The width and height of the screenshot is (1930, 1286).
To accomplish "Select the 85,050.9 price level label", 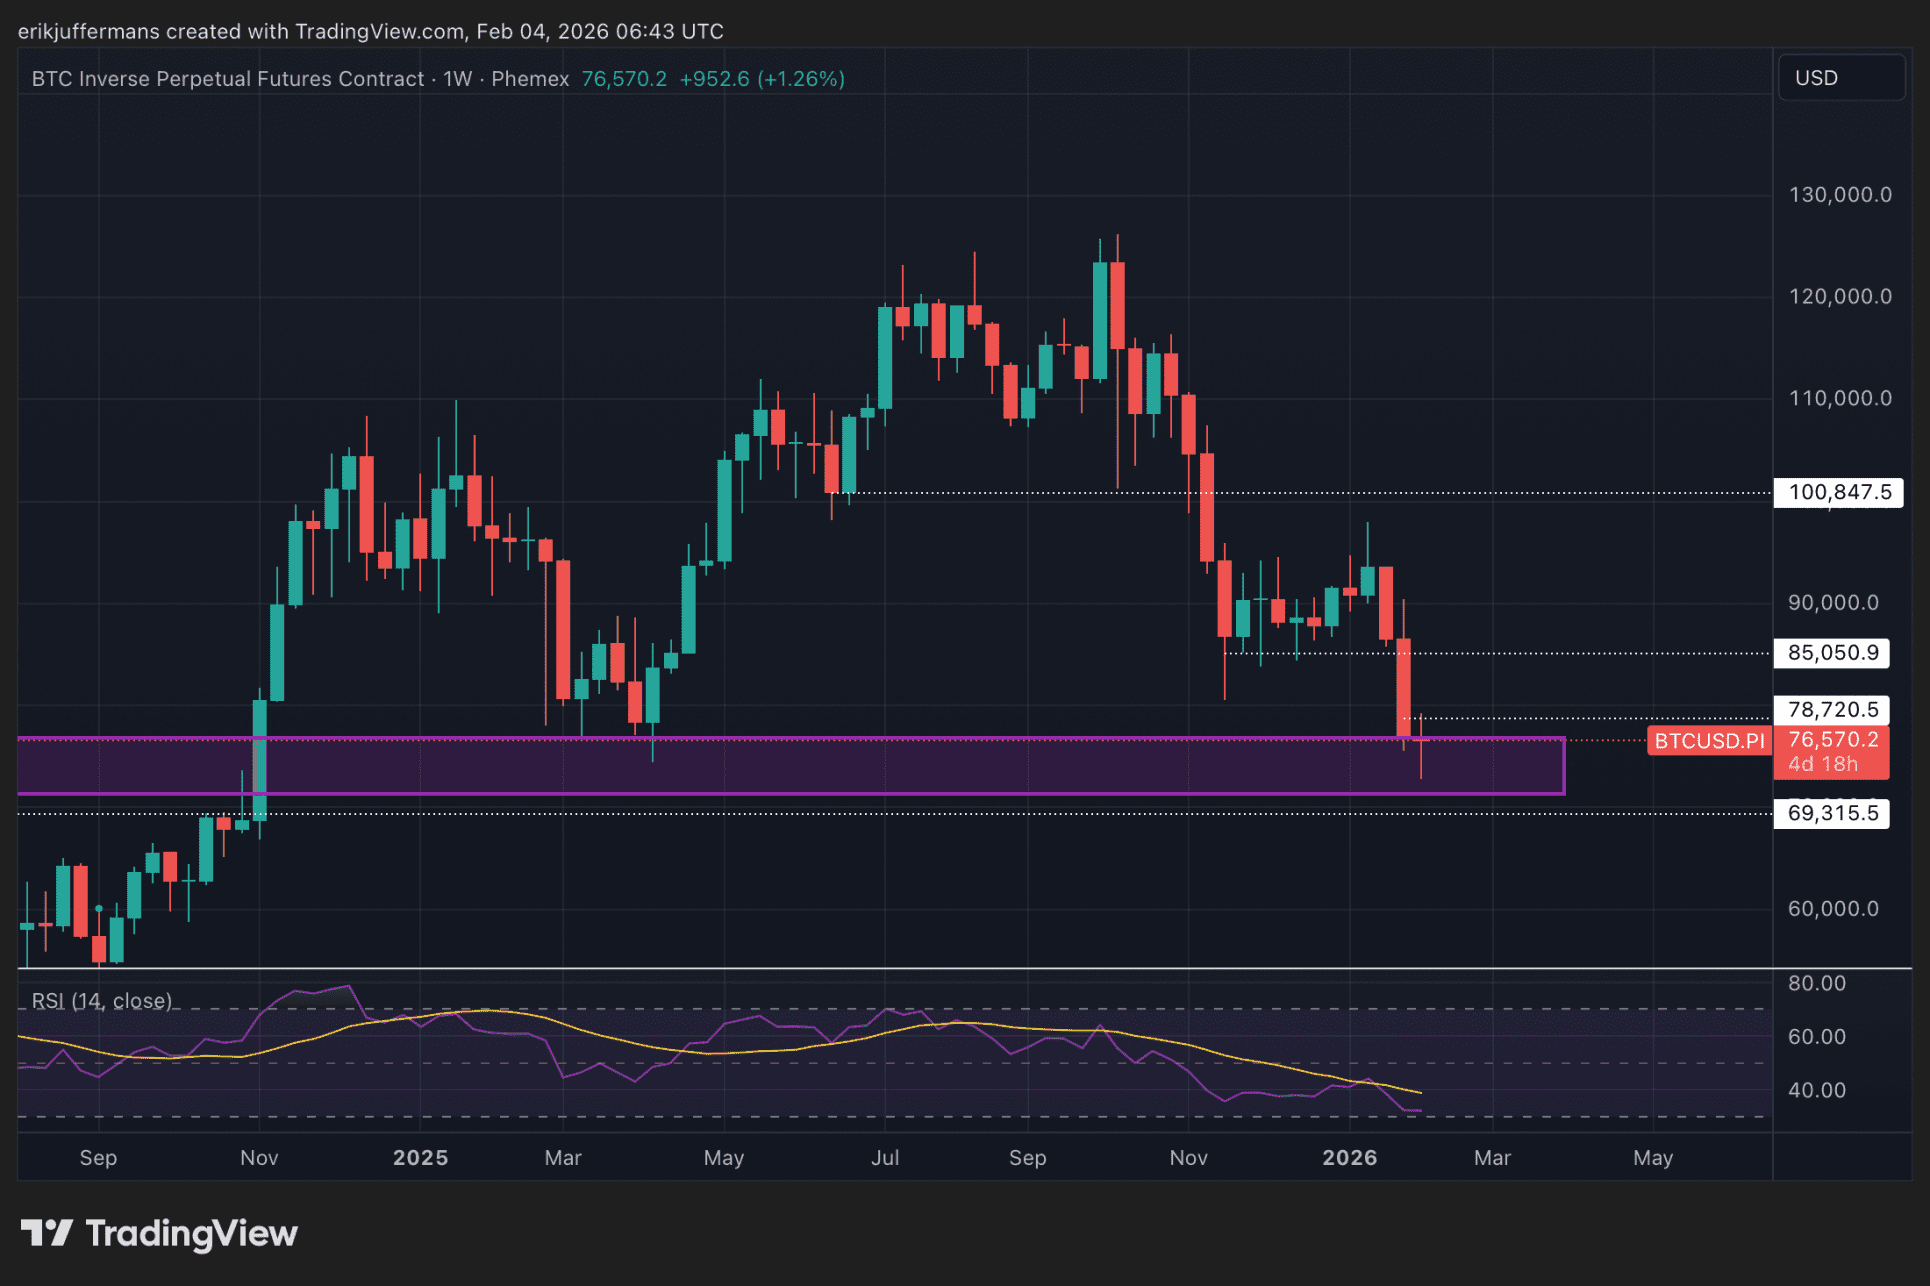I will point(1832,653).
